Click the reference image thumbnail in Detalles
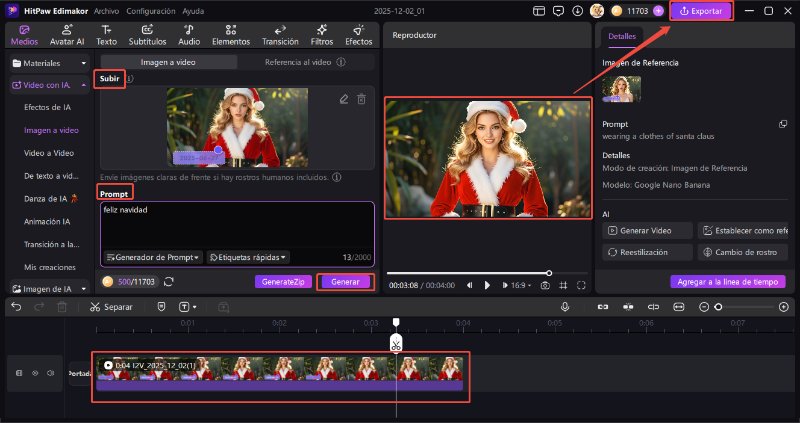Screen dimensions: 800x423 pyautogui.click(x=621, y=89)
